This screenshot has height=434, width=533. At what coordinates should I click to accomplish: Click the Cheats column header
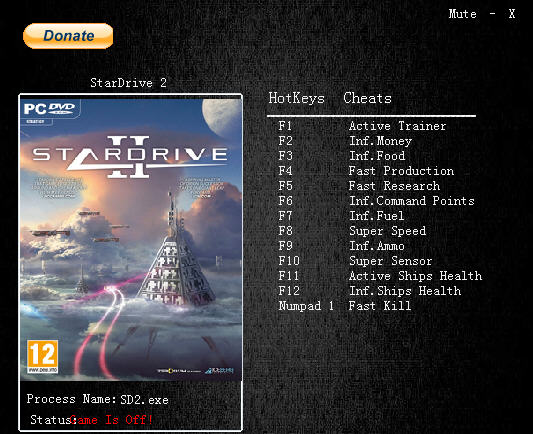(x=367, y=98)
